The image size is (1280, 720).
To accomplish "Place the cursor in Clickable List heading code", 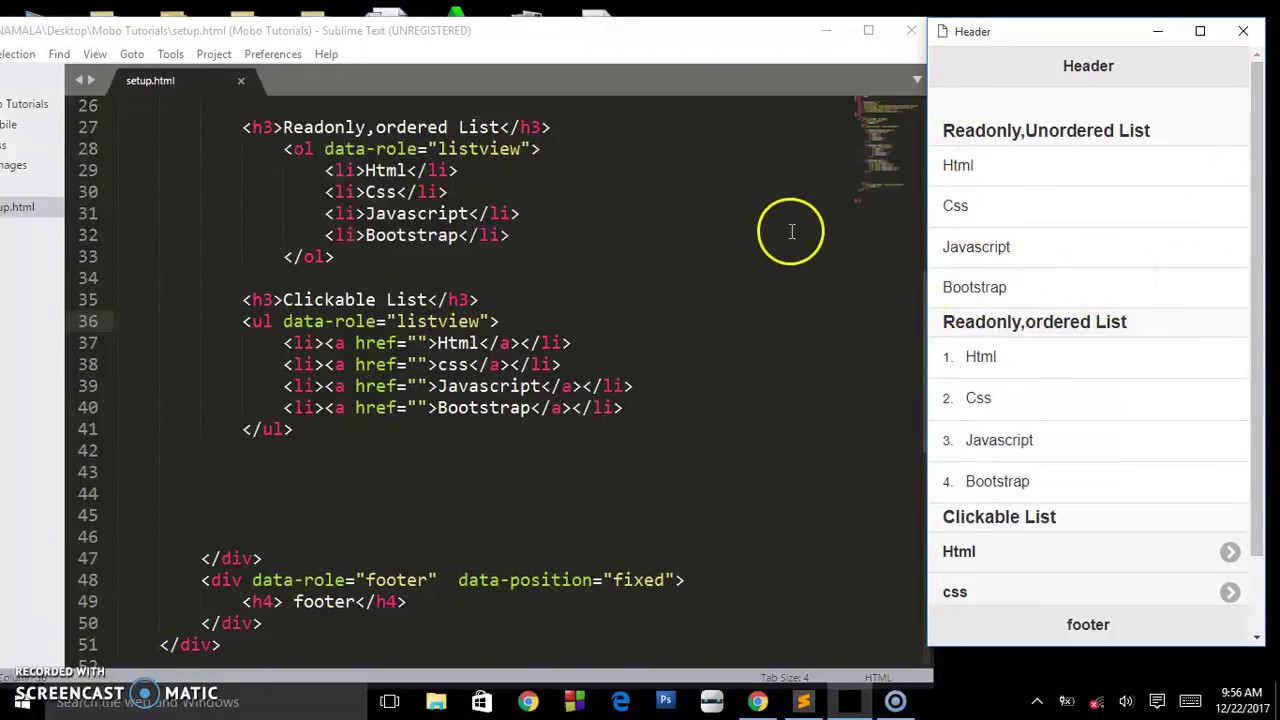I will (x=360, y=300).
